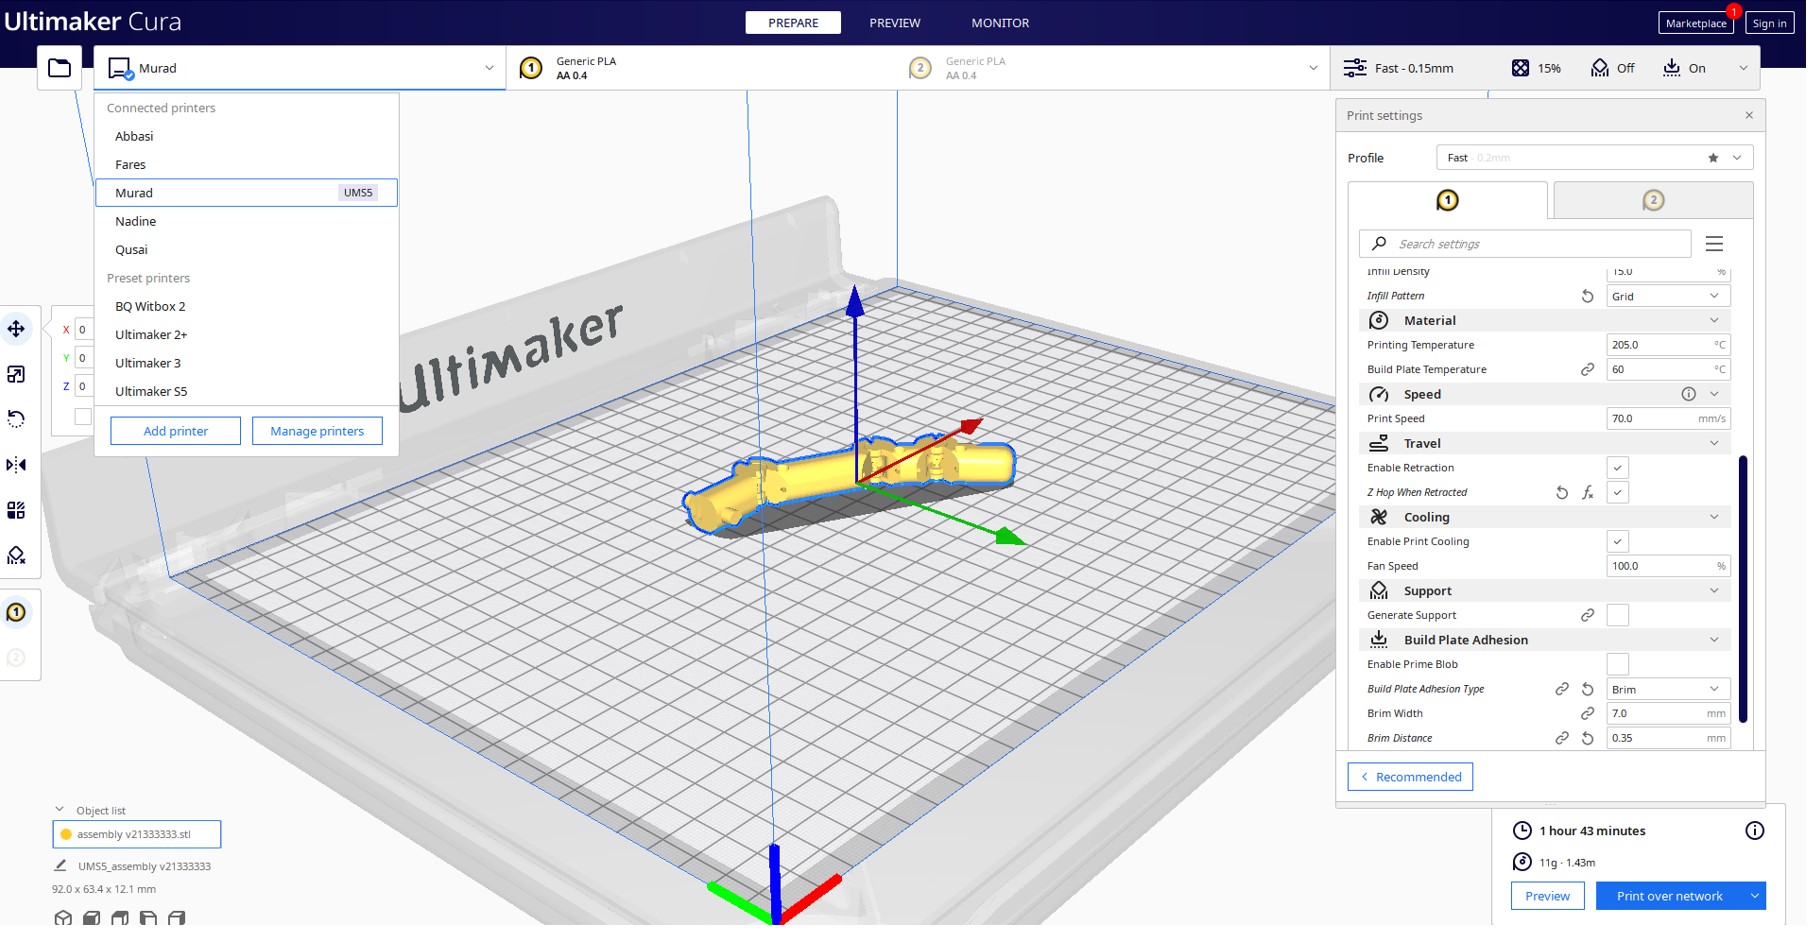Screen dimensions: 1808x937
Task: Open Print over network options arrow
Action: click(x=1756, y=896)
